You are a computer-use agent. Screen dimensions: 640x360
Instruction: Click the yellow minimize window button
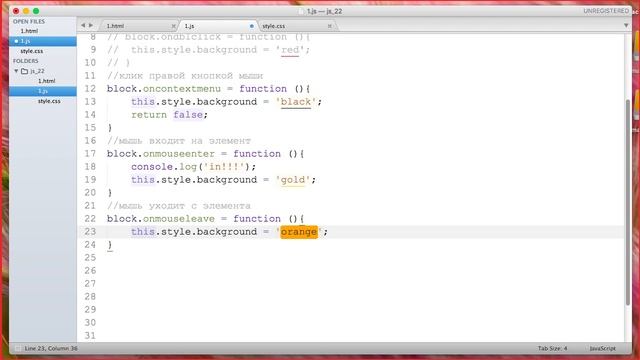pyautogui.click(x=26, y=11)
